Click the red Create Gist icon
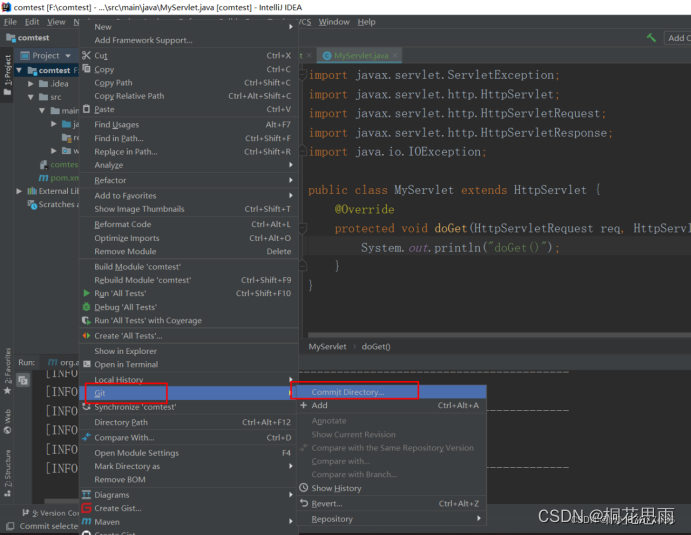 pos(86,508)
